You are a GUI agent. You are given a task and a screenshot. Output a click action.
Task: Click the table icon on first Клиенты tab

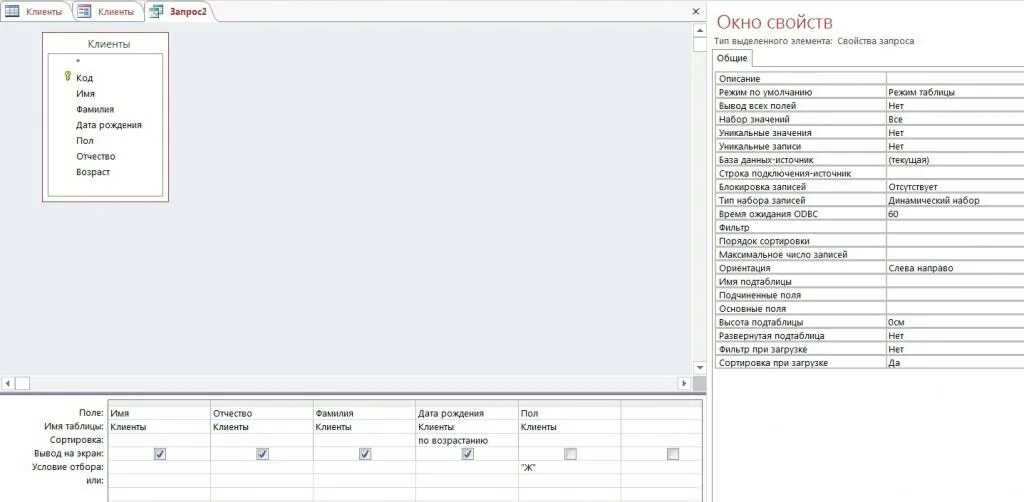click(12, 11)
